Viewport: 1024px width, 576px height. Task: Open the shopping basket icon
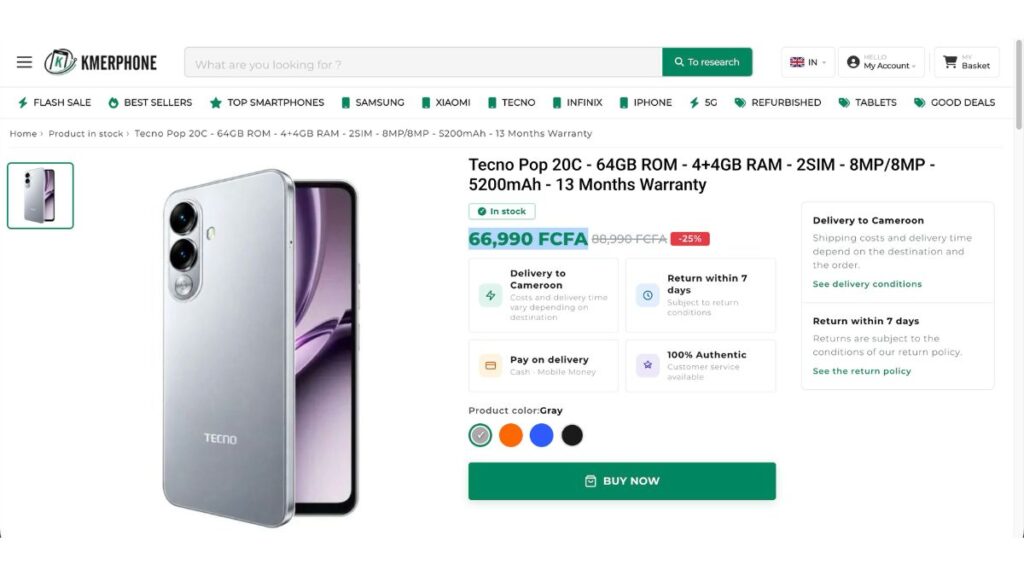[950, 62]
